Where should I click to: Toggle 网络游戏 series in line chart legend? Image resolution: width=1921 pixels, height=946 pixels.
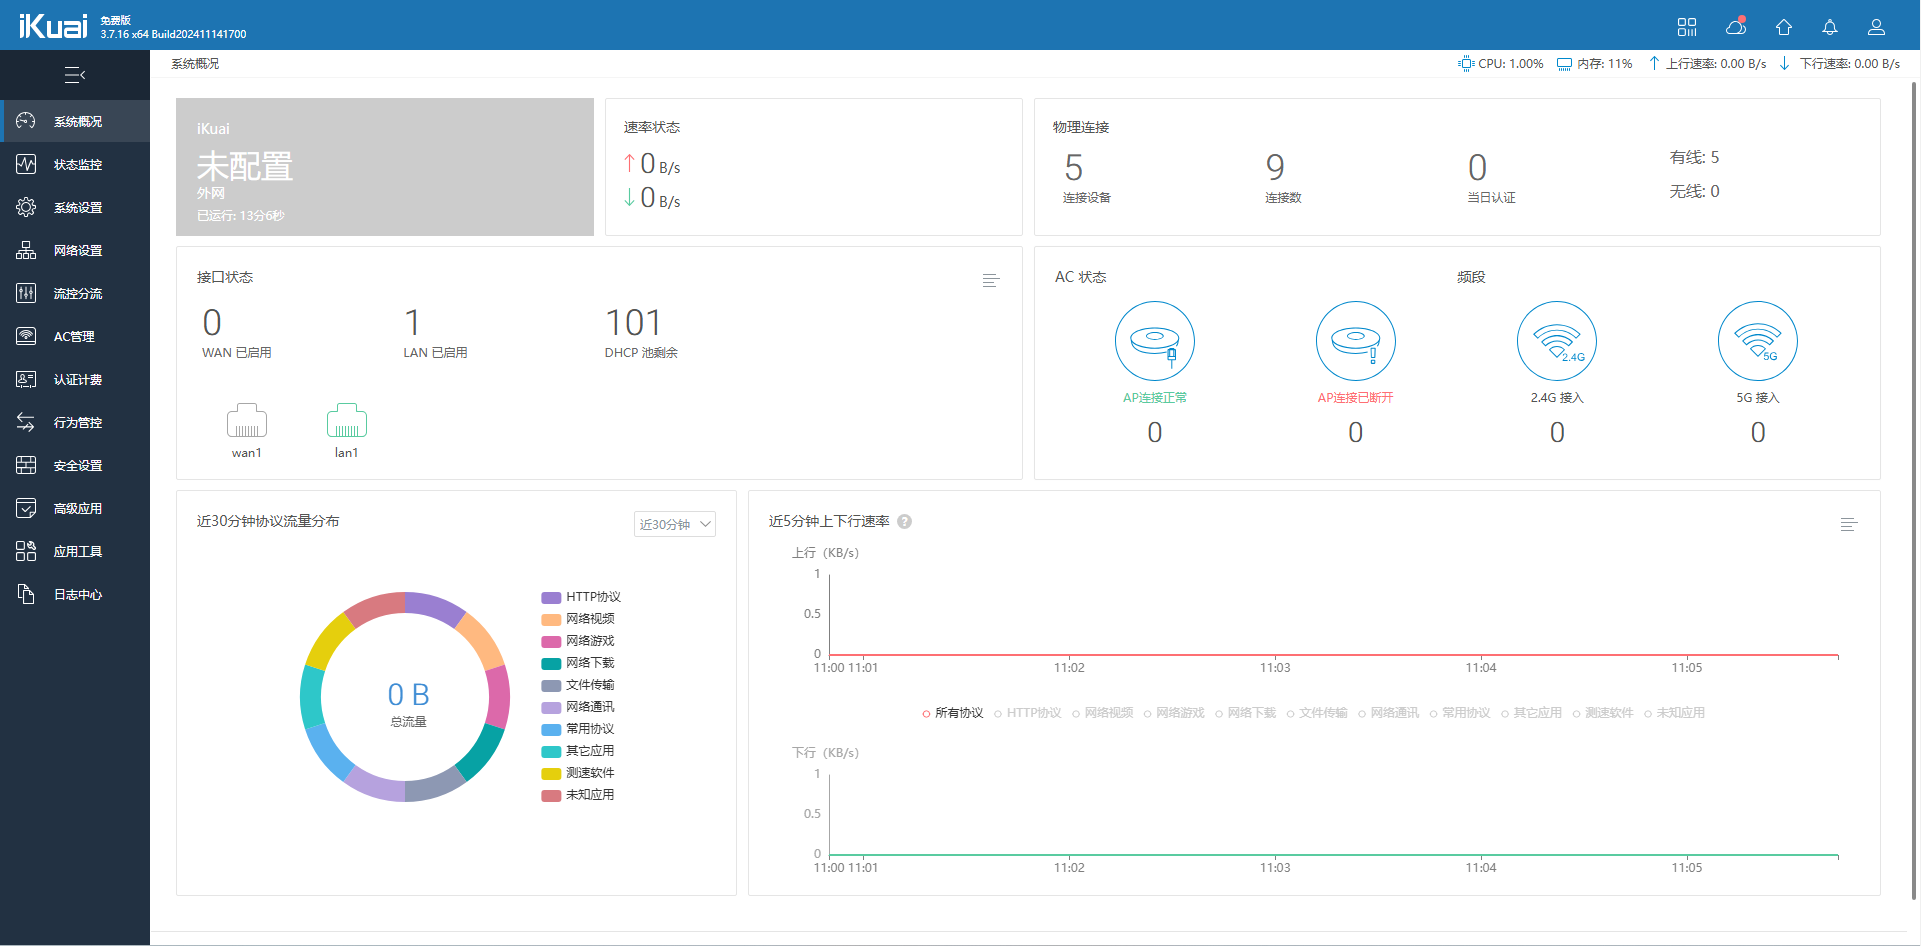(x=1175, y=713)
